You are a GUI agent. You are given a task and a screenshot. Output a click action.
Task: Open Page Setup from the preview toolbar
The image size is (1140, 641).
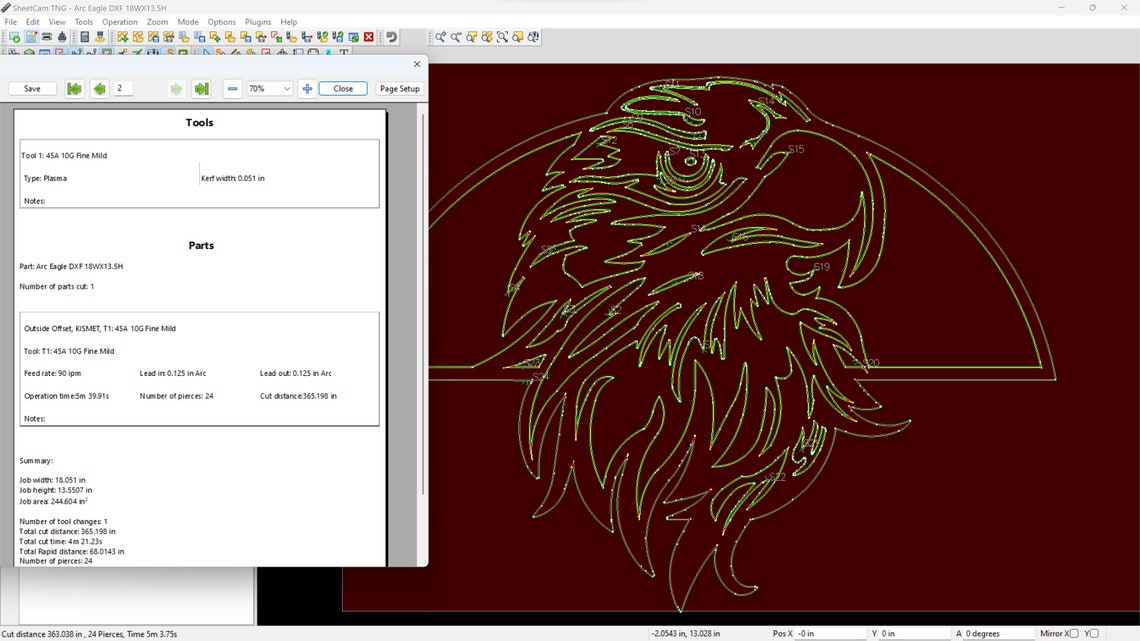point(399,88)
